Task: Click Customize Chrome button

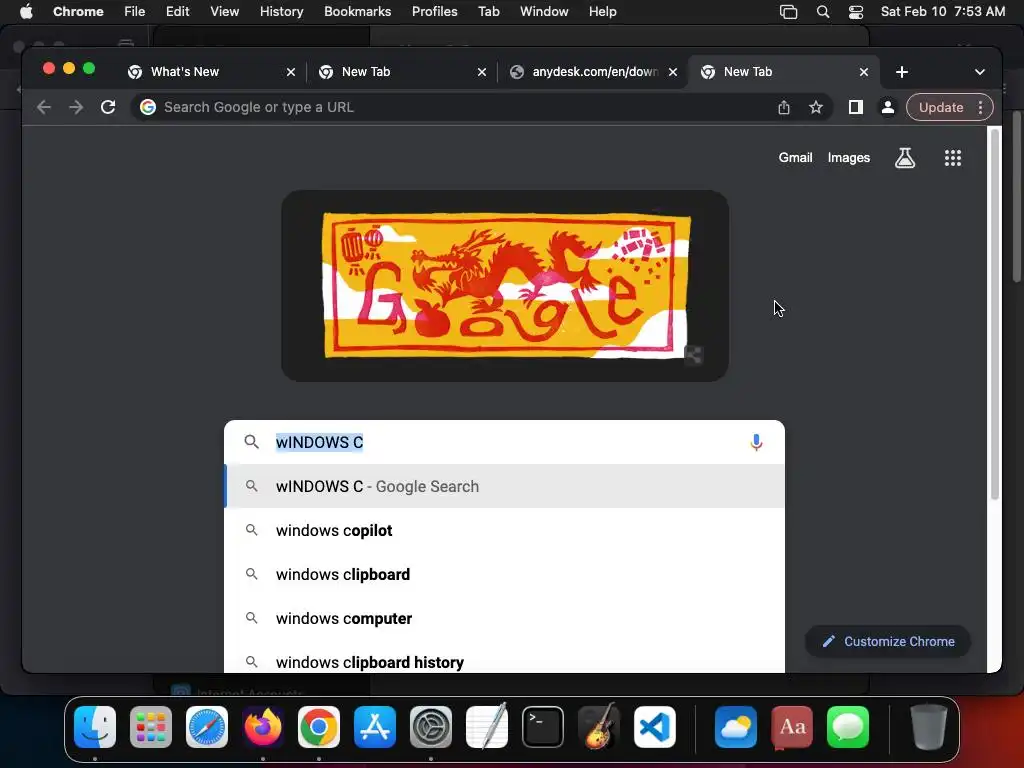Action: pyautogui.click(x=888, y=641)
